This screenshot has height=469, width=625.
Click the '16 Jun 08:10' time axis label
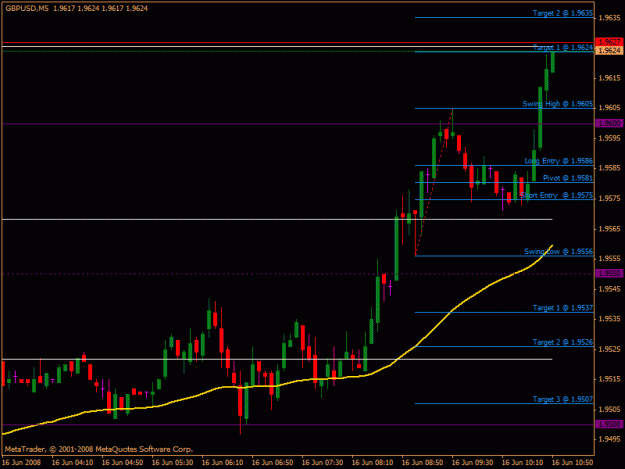372,463
